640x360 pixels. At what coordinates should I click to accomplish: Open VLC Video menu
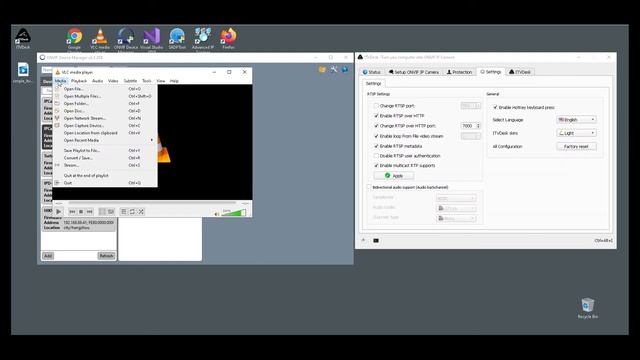pos(113,81)
